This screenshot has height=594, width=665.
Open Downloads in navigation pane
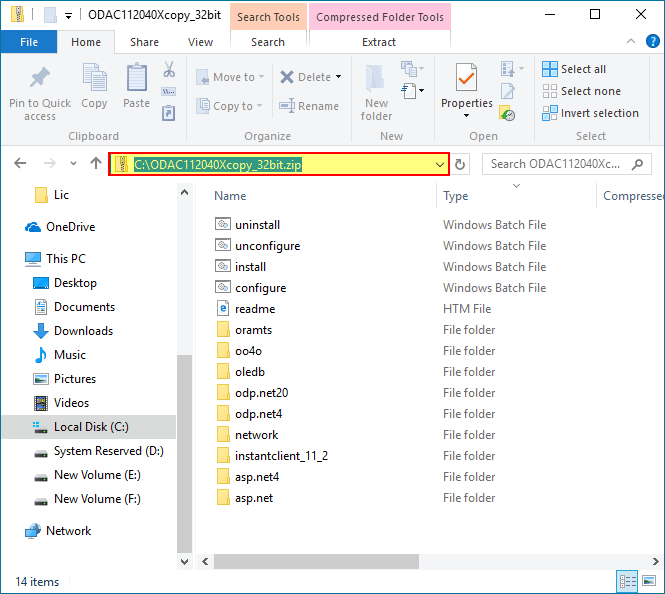pos(73,331)
